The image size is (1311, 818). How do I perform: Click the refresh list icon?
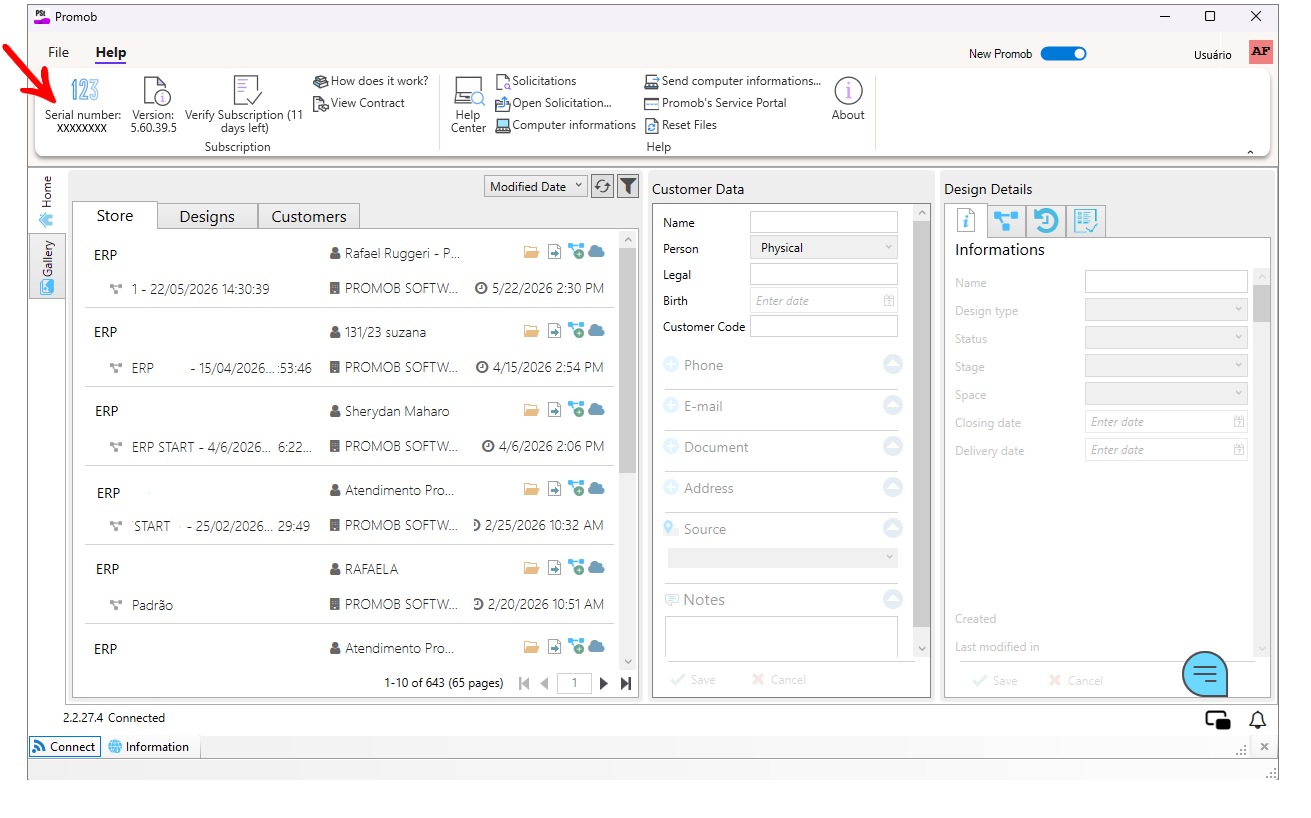pyautogui.click(x=602, y=186)
